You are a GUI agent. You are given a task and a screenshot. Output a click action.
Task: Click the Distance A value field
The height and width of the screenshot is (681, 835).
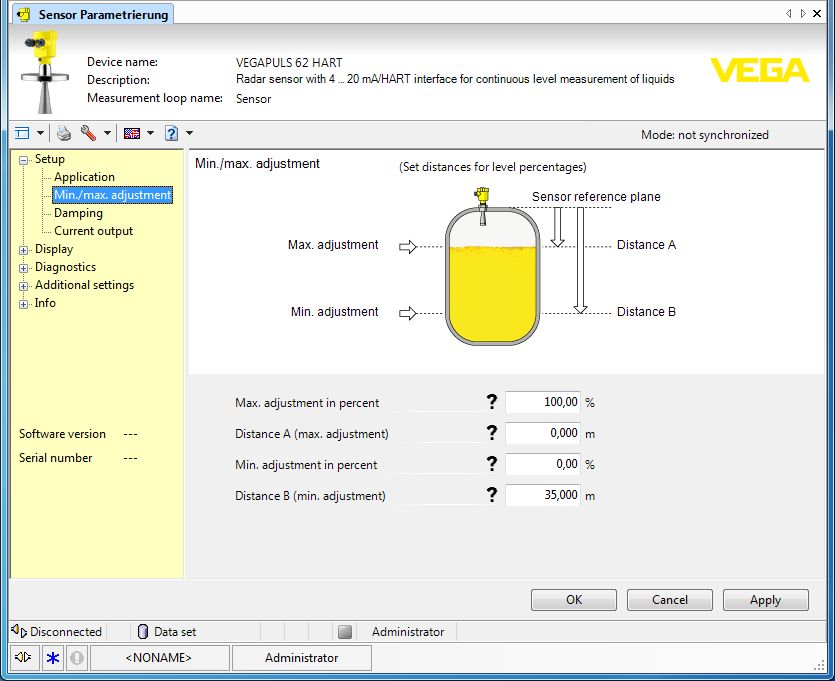pyautogui.click(x=543, y=433)
